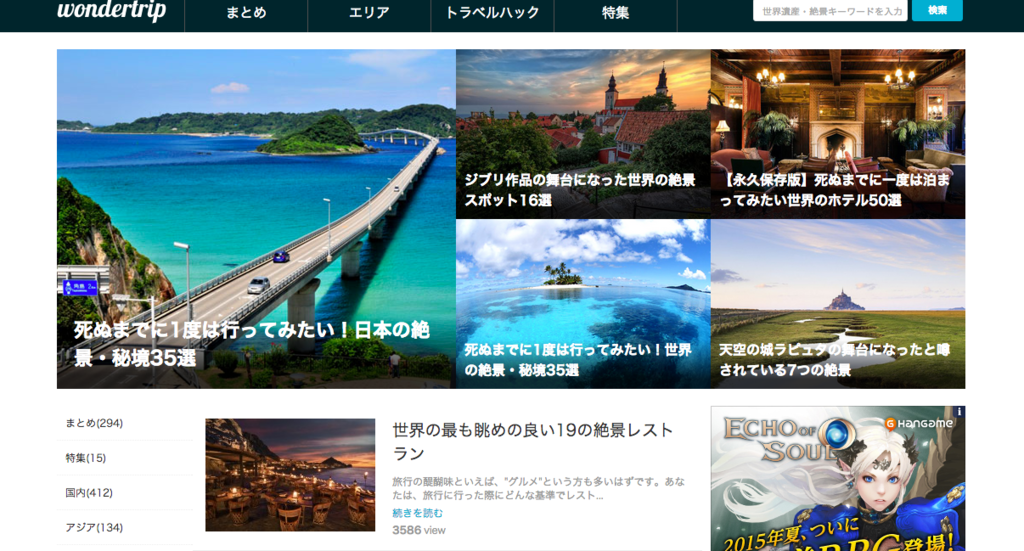This screenshot has width=1024, height=551.
Task: Open the まとめ menu item
Action: click(x=246, y=12)
